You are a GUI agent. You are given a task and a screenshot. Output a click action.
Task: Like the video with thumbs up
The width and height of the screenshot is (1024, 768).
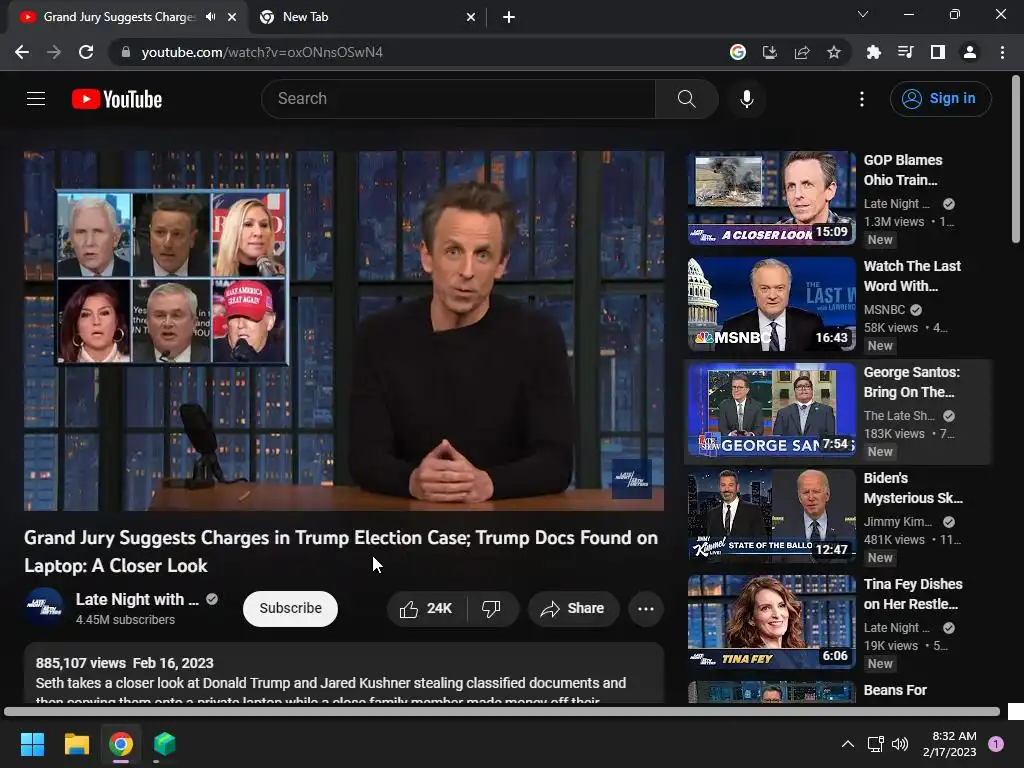(x=426, y=609)
